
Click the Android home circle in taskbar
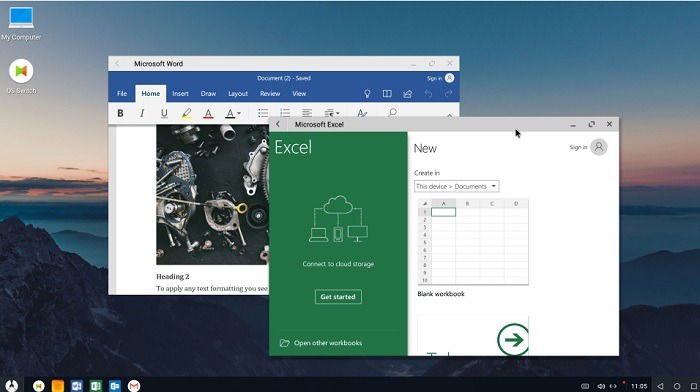tap(677, 386)
